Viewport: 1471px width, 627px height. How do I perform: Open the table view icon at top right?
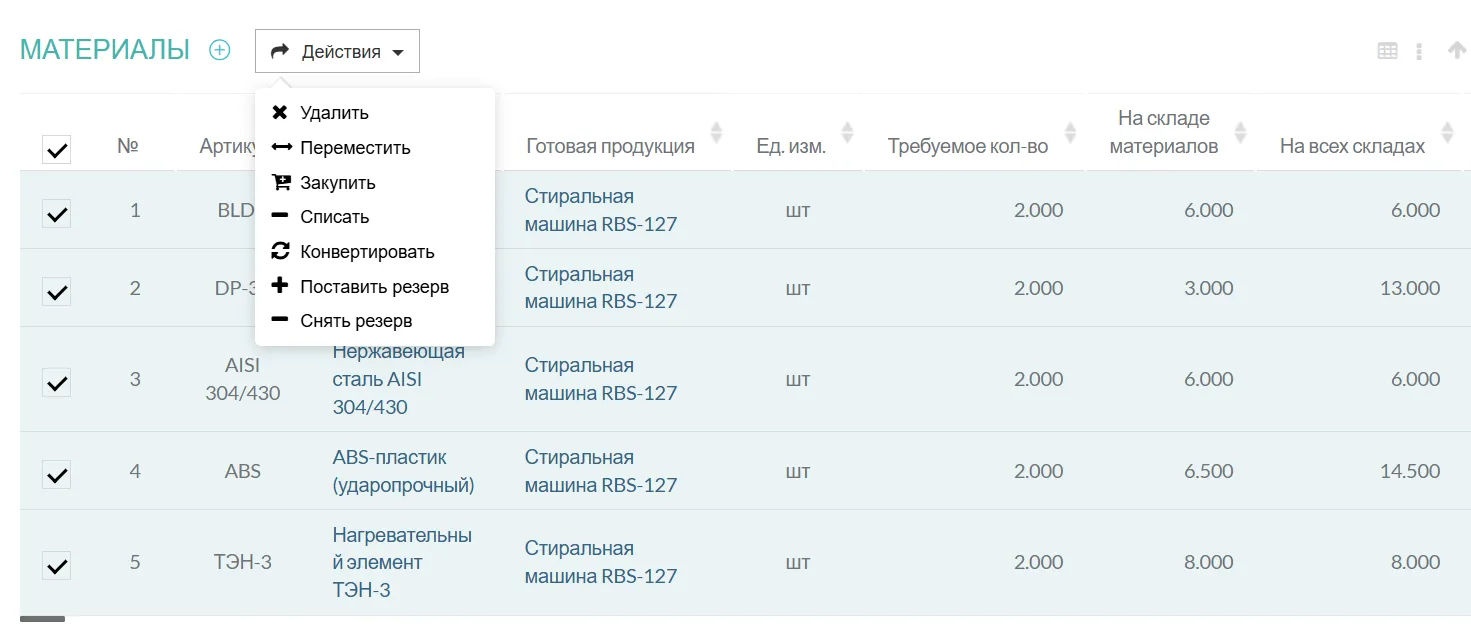(1387, 51)
